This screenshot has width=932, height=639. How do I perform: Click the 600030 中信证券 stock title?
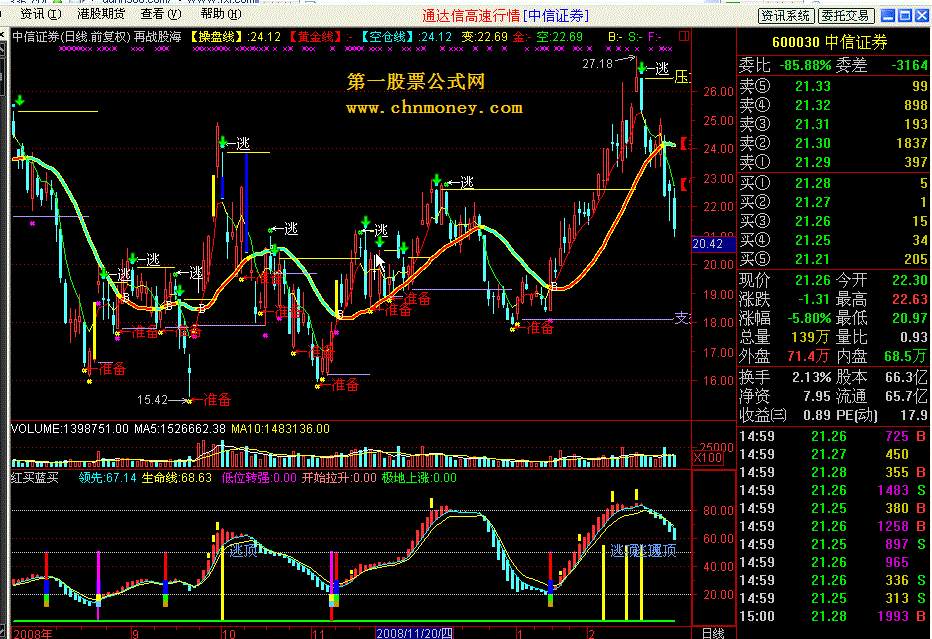pos(830,42)
